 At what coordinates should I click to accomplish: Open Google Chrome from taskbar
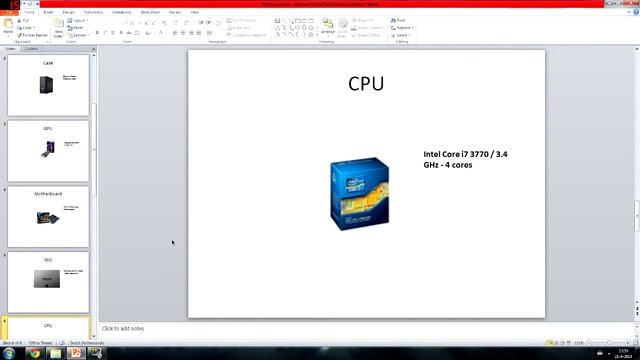tap(35, 353)
